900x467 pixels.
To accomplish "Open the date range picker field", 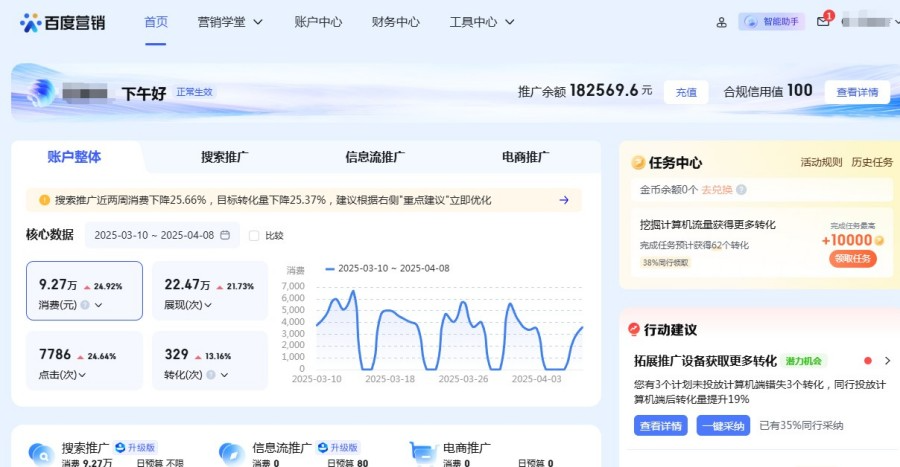I will 162,236.
